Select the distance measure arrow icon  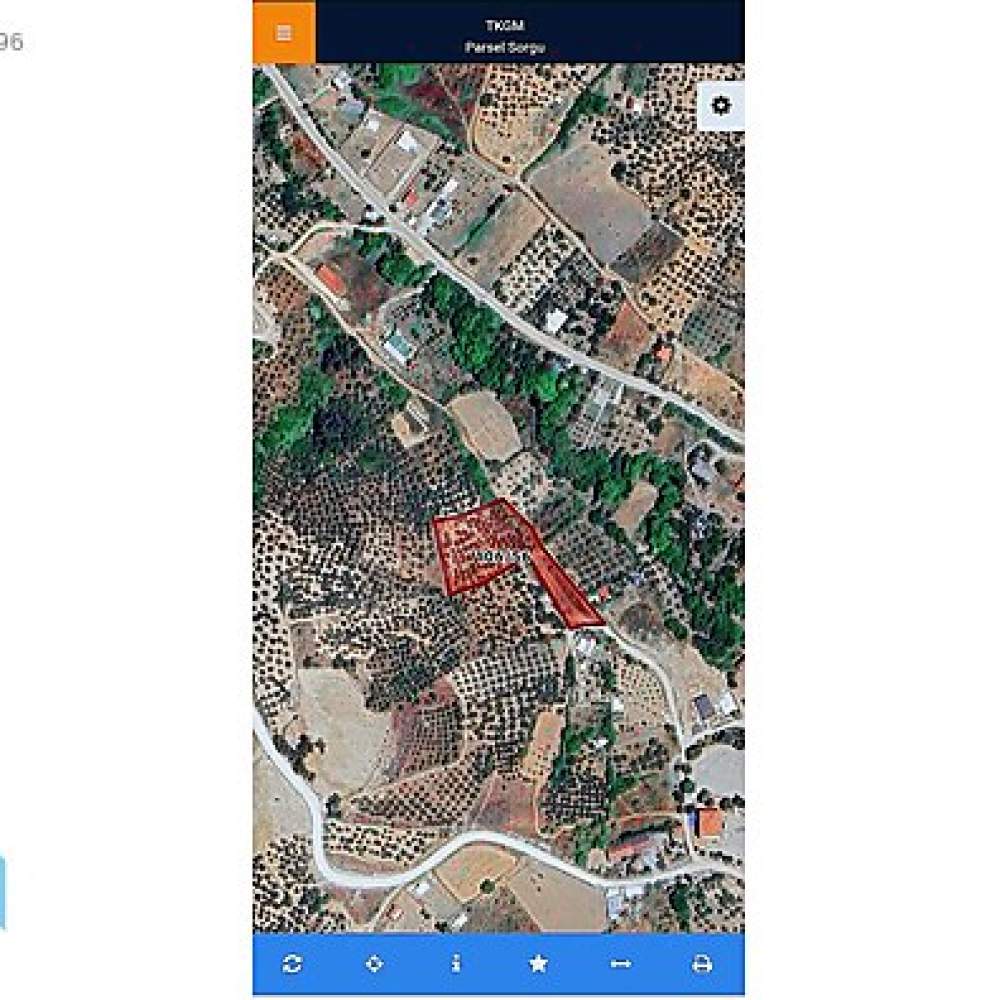(x=620, y=964)
